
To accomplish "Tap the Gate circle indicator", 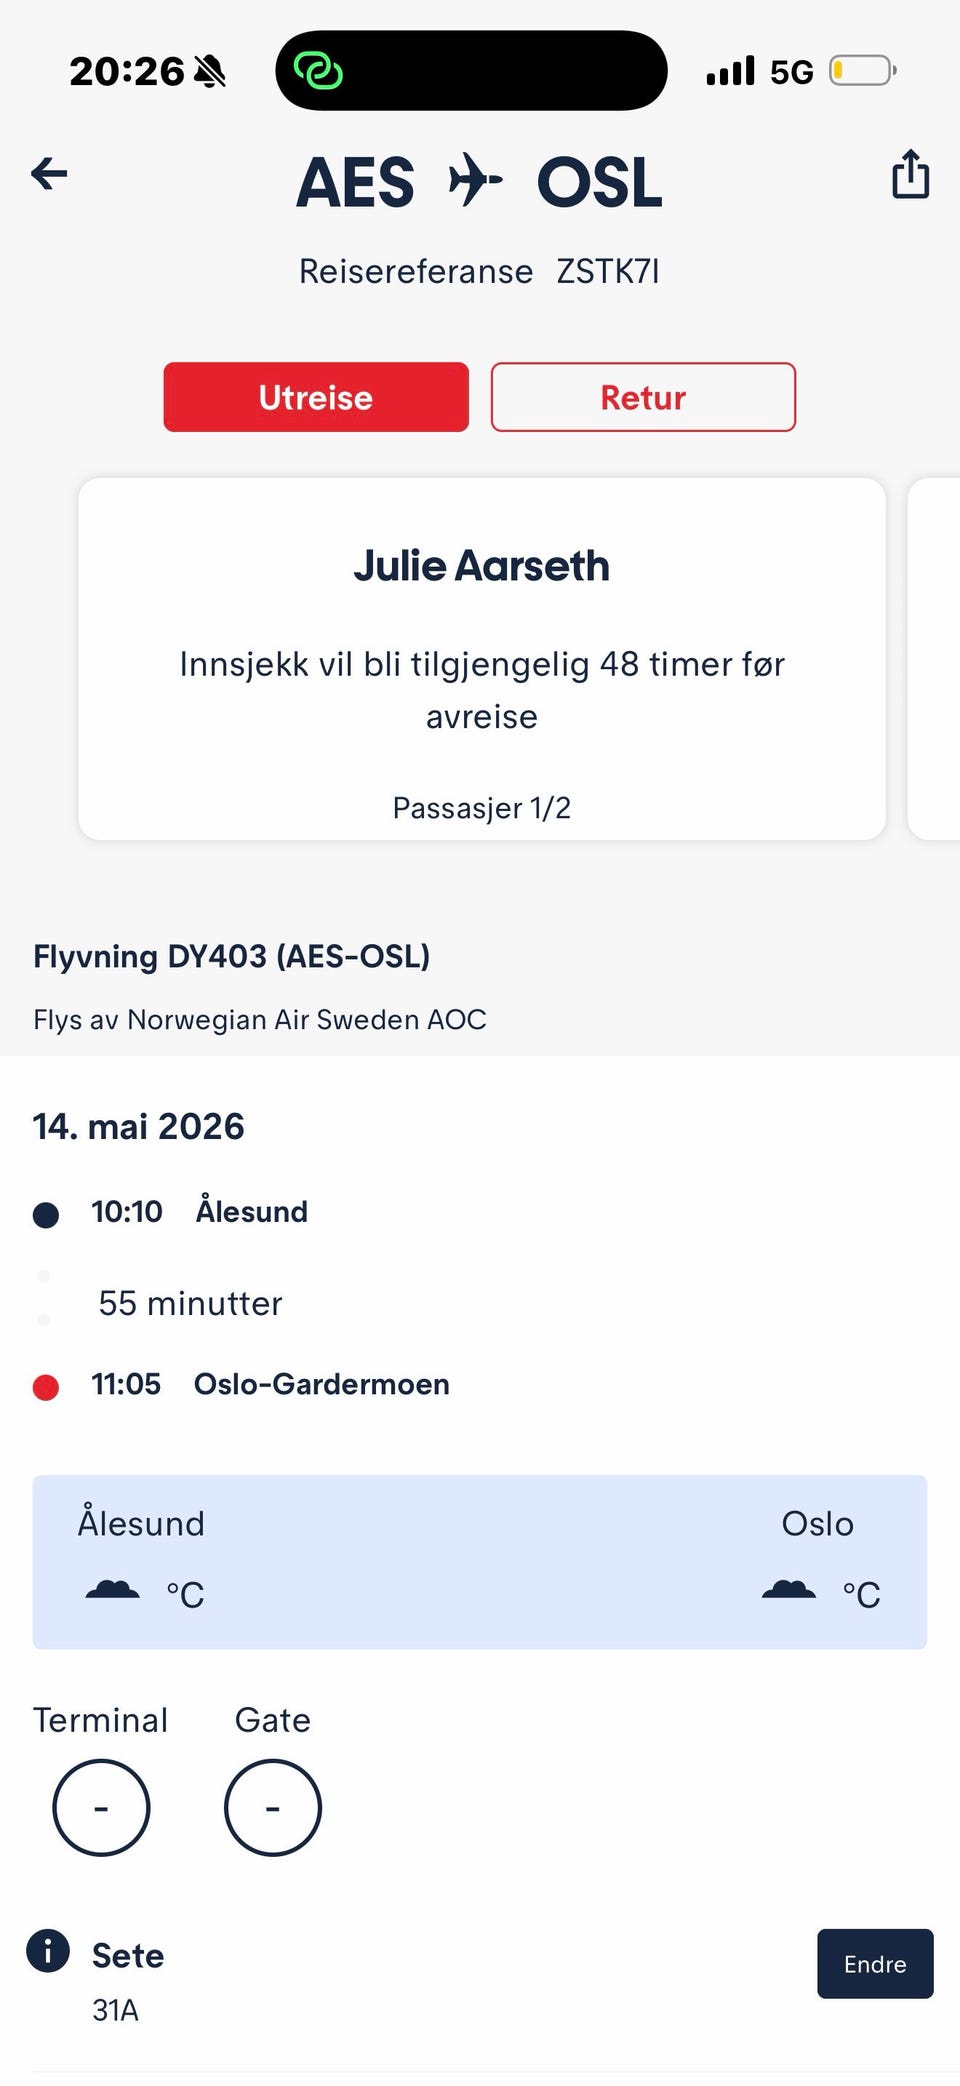I will 273,1807.
